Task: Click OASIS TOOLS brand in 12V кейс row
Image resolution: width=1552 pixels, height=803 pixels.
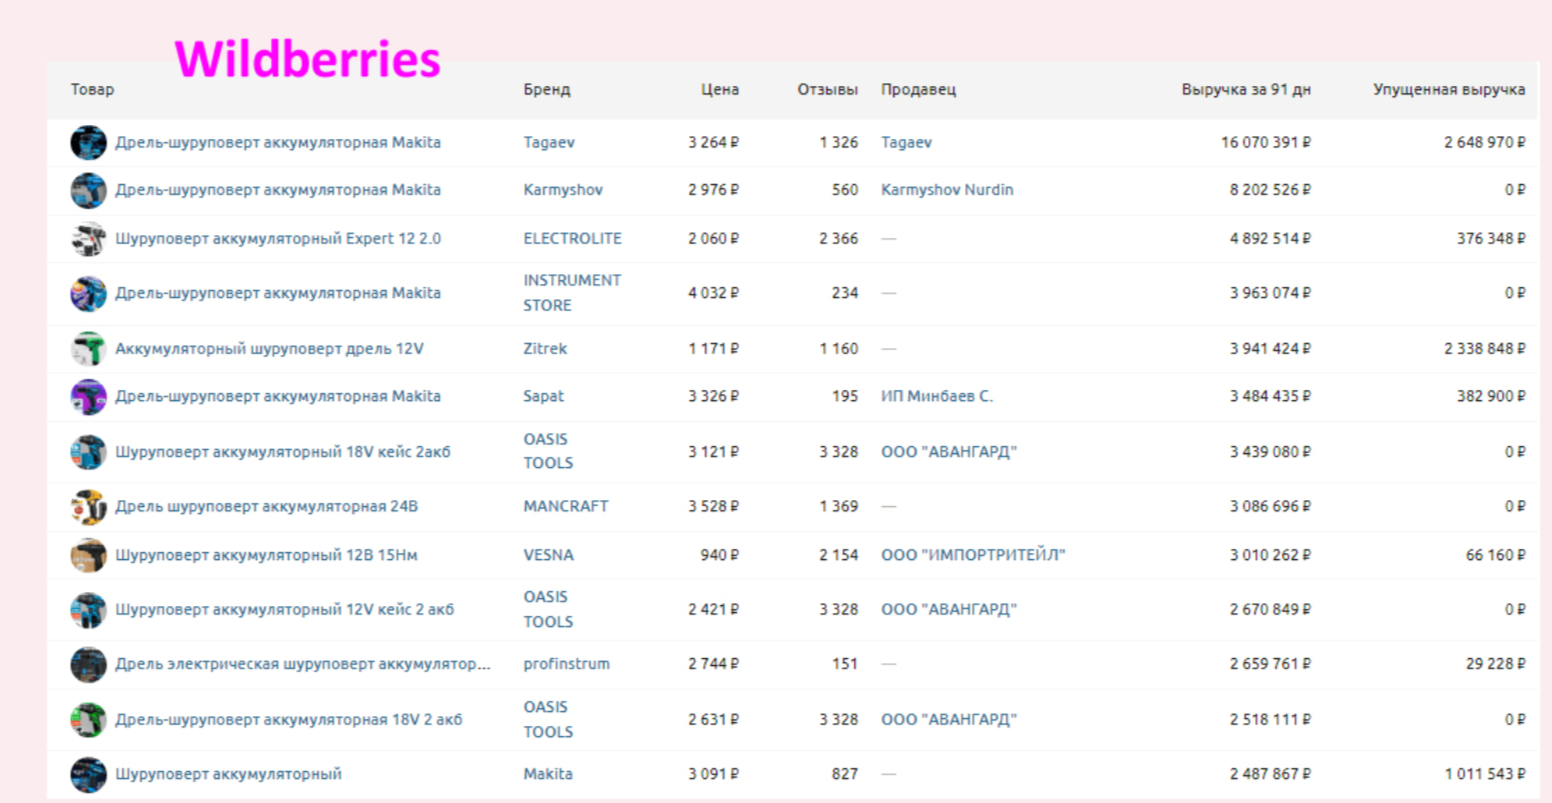Action: [548, 609]
